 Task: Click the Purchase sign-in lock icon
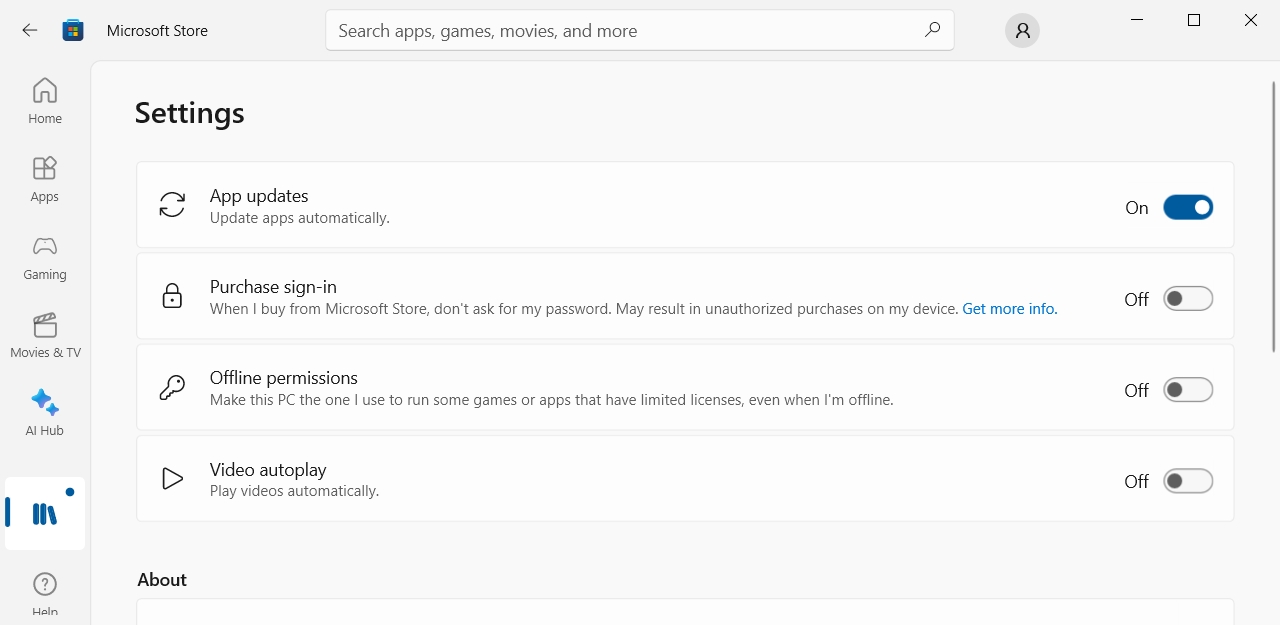coord(172,296)
